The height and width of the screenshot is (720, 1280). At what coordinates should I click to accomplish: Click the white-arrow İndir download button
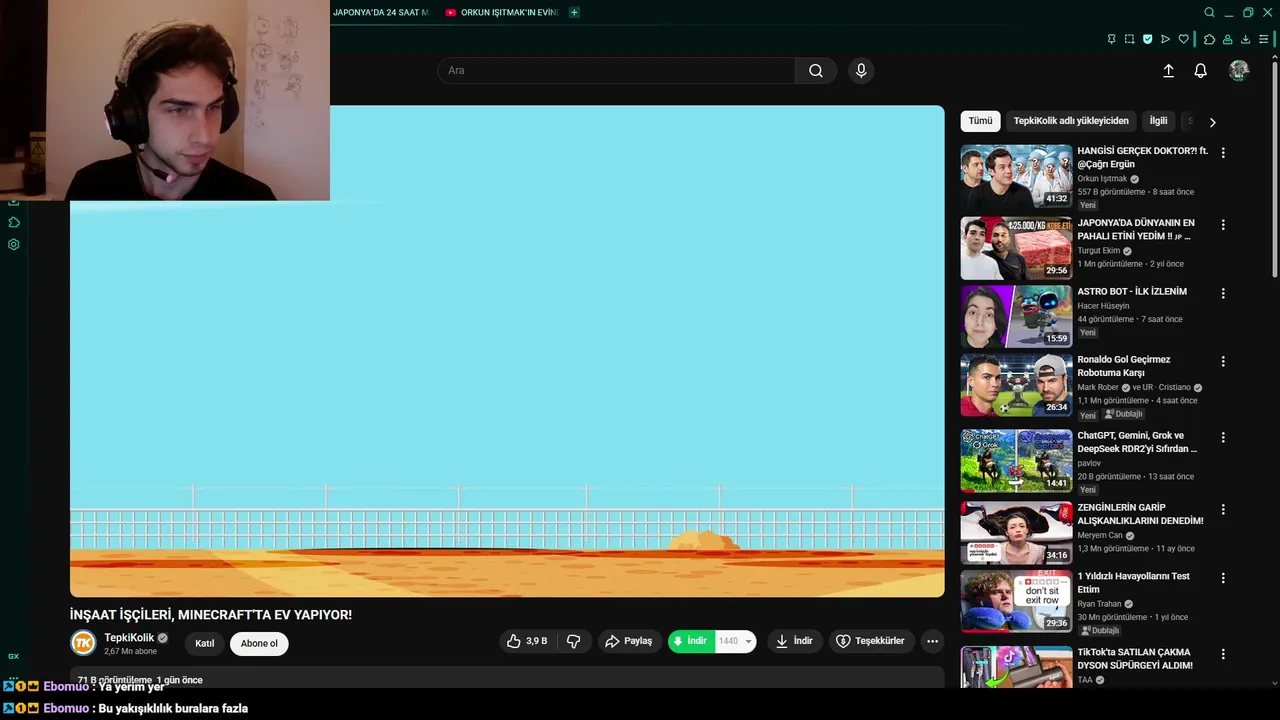coord(794,641)
